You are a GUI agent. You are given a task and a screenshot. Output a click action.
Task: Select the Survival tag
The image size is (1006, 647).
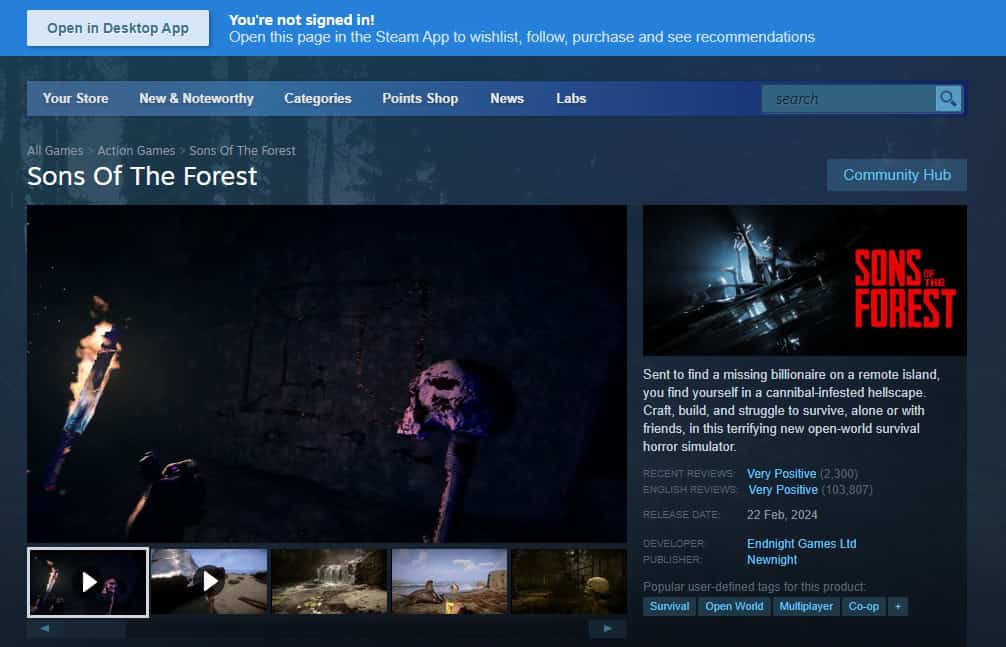[669, 607]
